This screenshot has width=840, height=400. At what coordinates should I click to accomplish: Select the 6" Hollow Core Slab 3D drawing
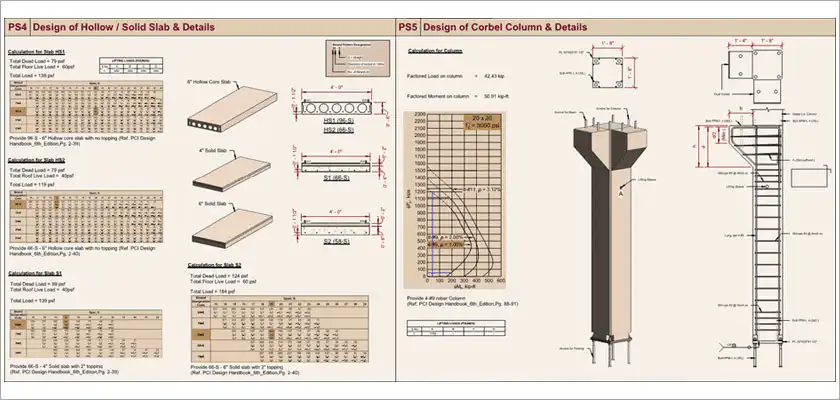(x=232, y=109)
